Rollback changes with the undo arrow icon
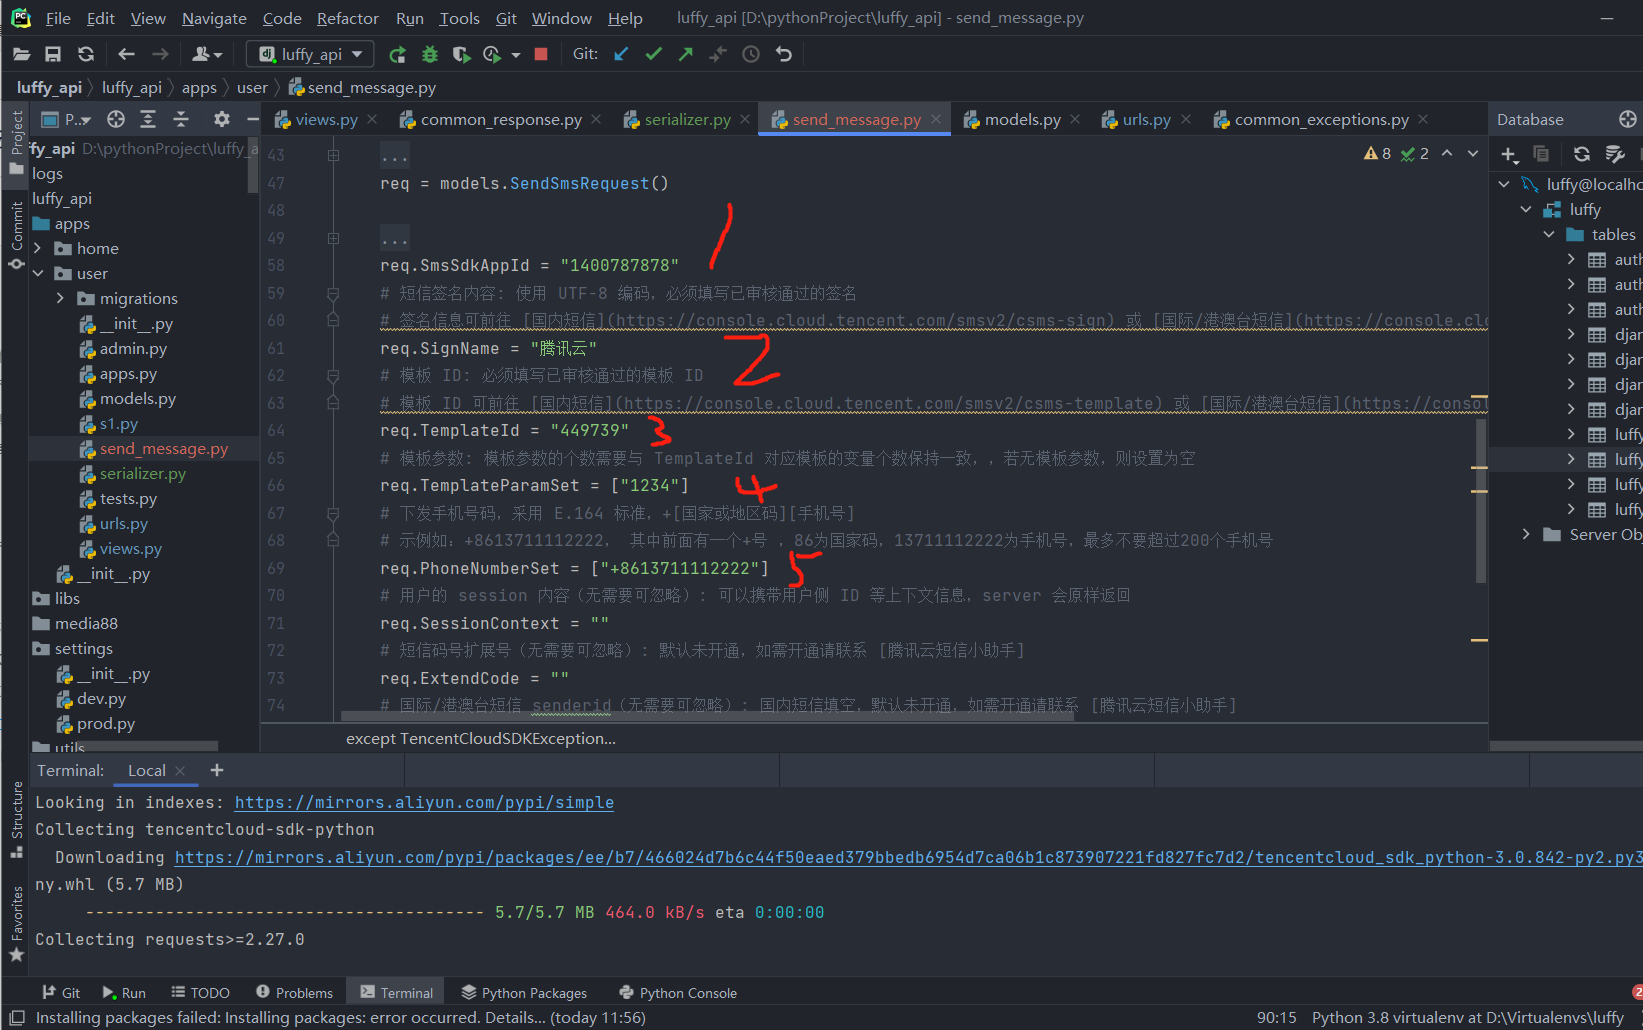The image size is (1643, 1030). (x=784, y=54)
